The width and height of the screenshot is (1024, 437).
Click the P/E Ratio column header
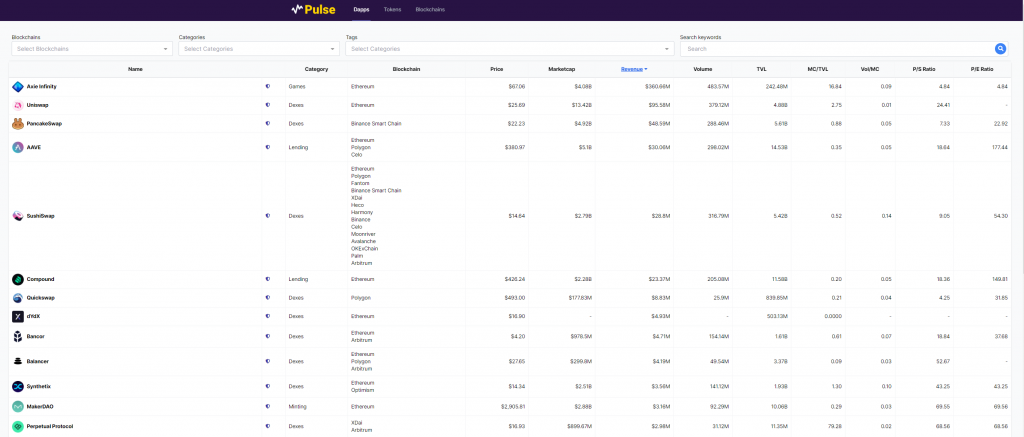981,69
